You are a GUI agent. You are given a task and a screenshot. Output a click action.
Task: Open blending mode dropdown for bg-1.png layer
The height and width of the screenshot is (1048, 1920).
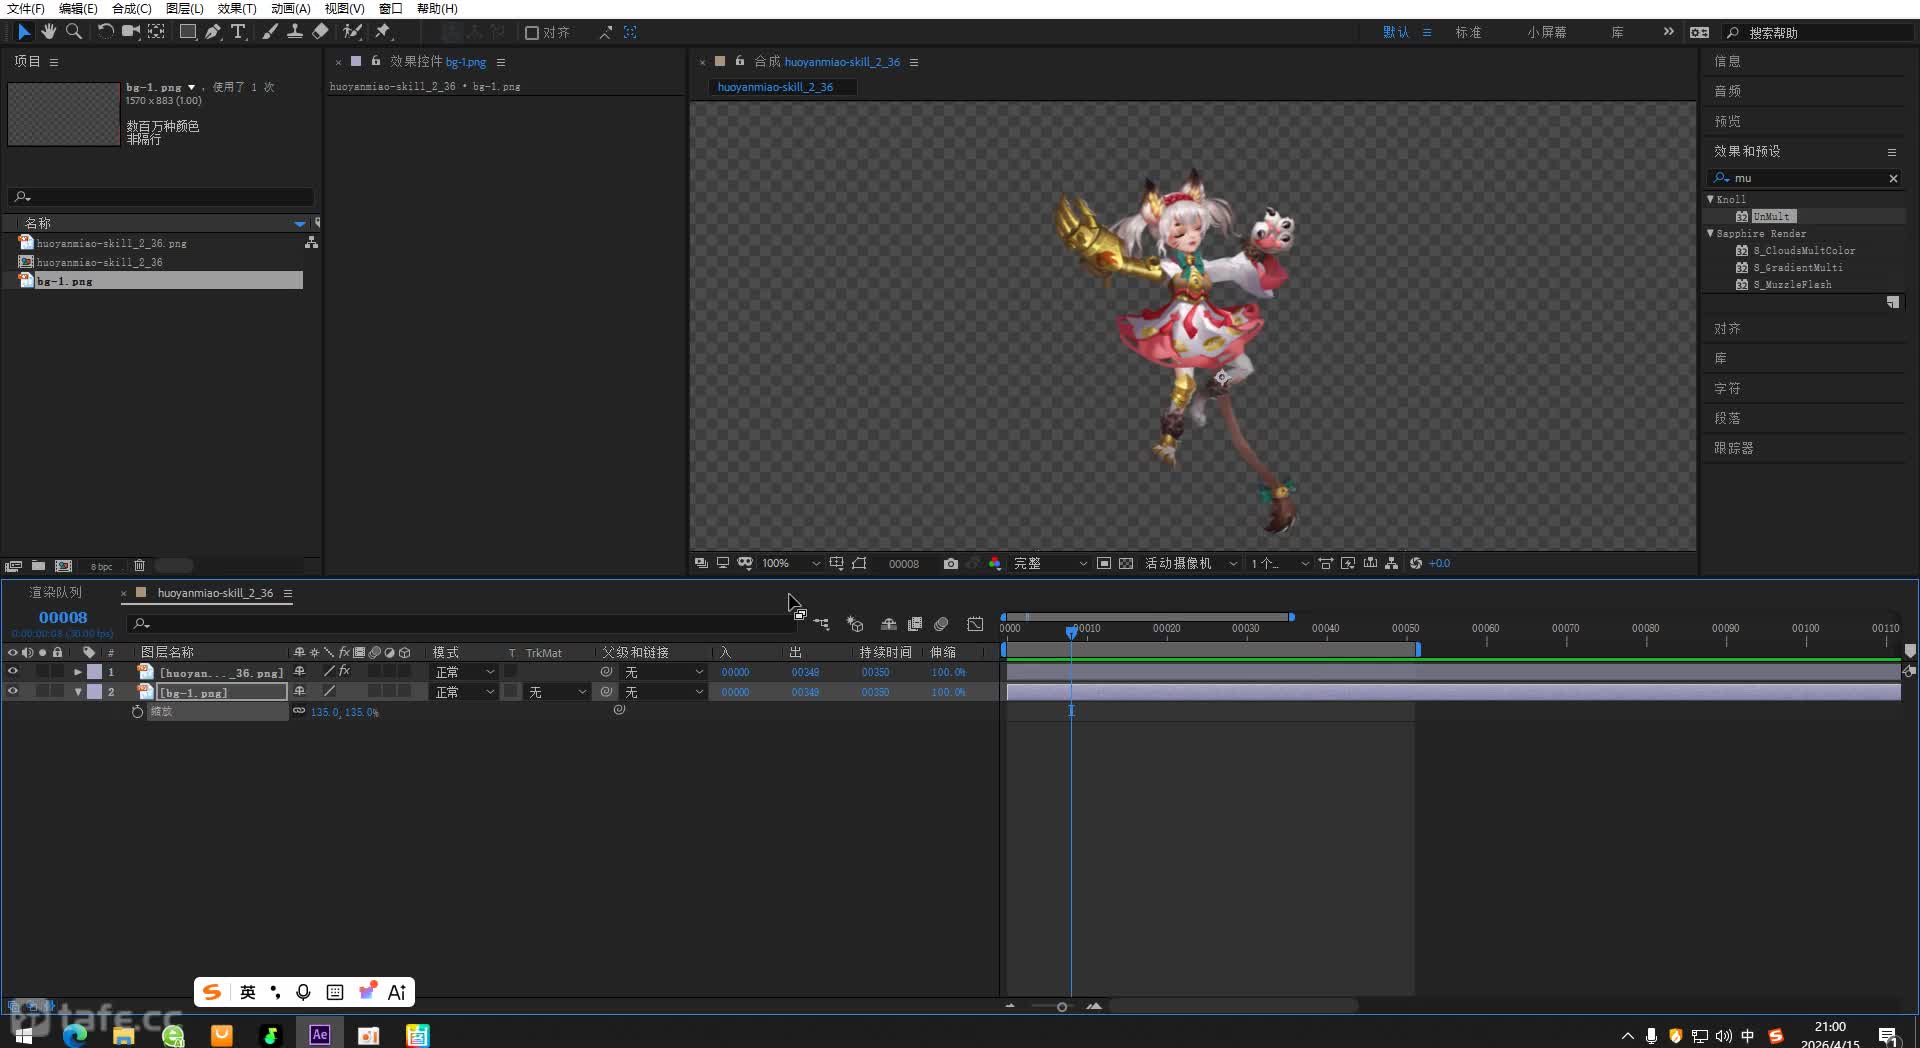click(464, 692)
